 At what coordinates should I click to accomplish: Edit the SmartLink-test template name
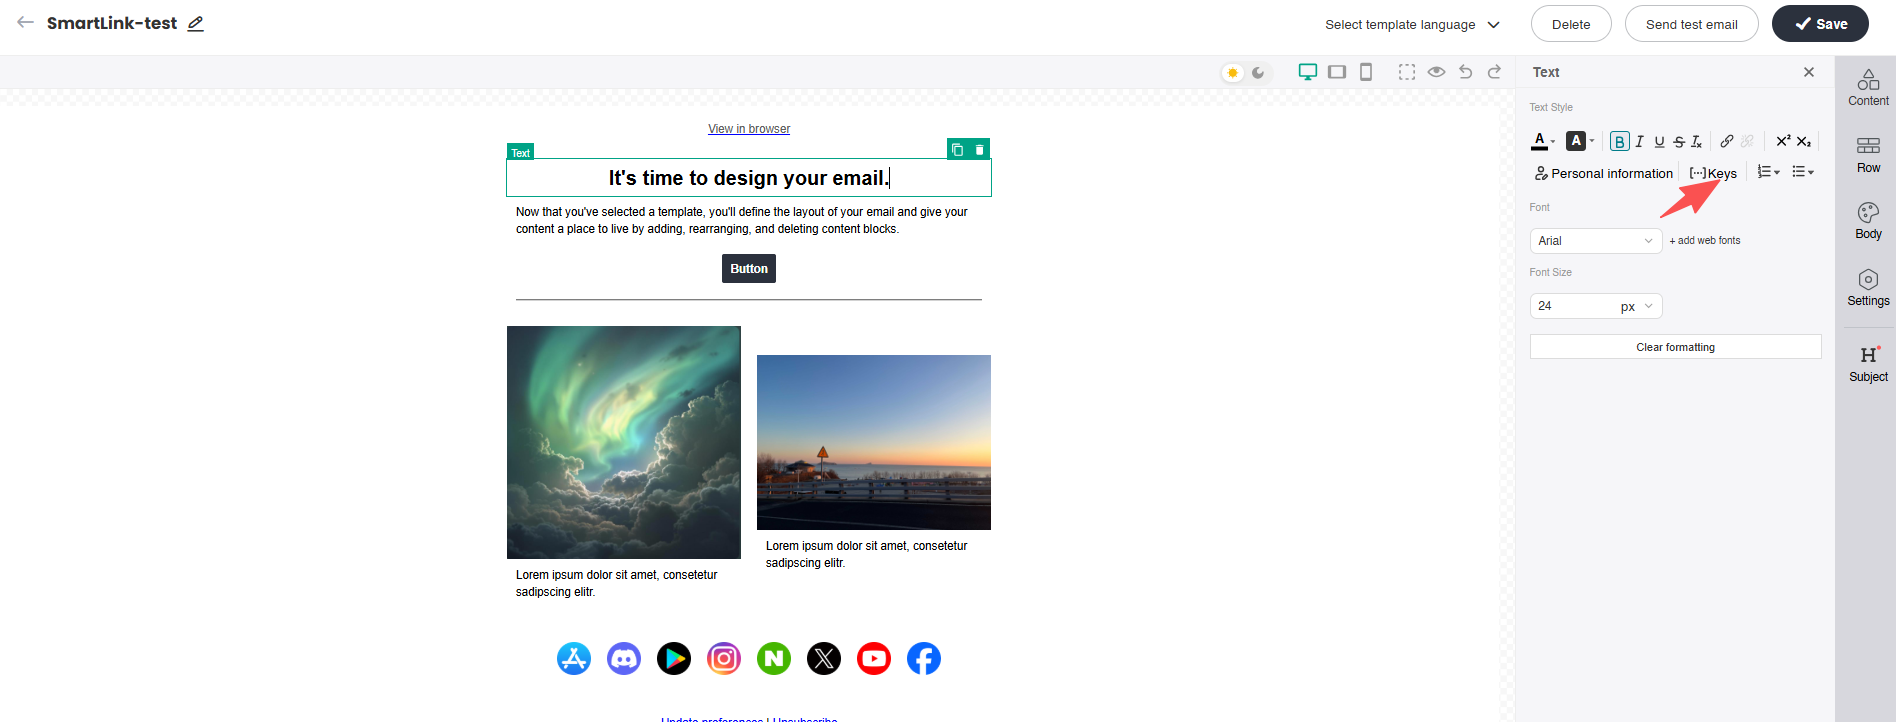click(x=196, y=24)
